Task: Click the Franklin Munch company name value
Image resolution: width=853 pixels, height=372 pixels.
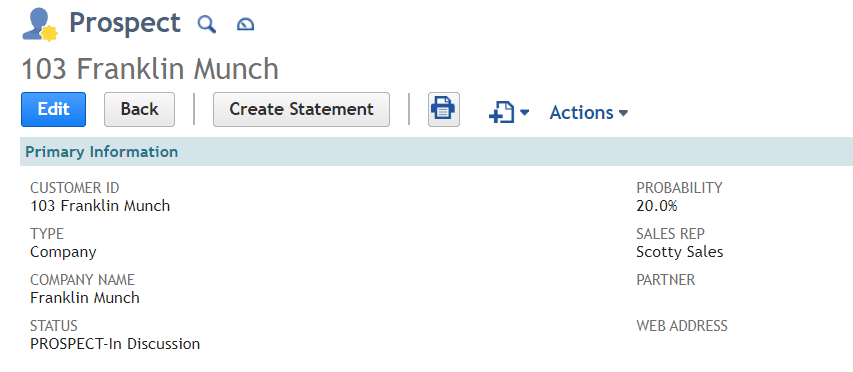Action: (x=85, y=298)
